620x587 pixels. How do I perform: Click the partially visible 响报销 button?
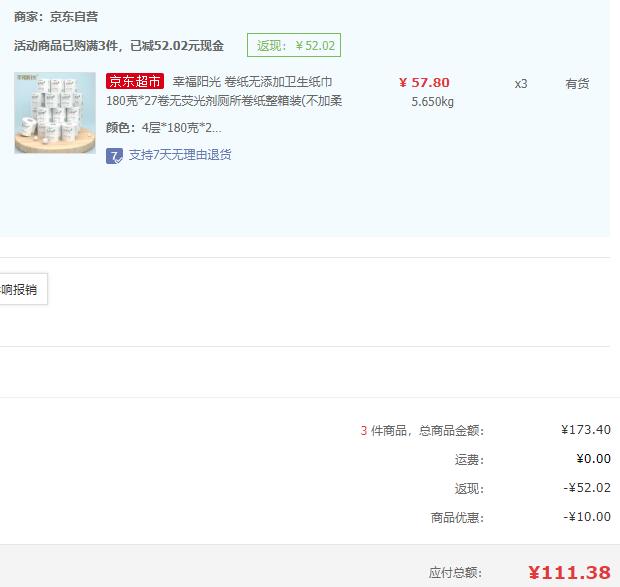(x=23, y=289)
